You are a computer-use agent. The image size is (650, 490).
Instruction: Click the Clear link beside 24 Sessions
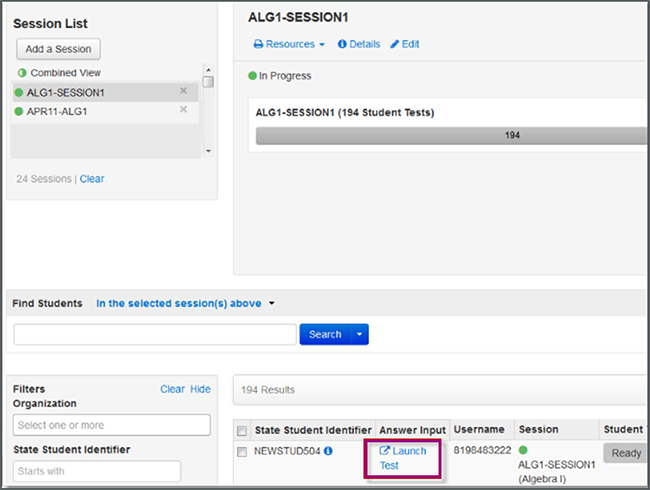click(92, 179)
